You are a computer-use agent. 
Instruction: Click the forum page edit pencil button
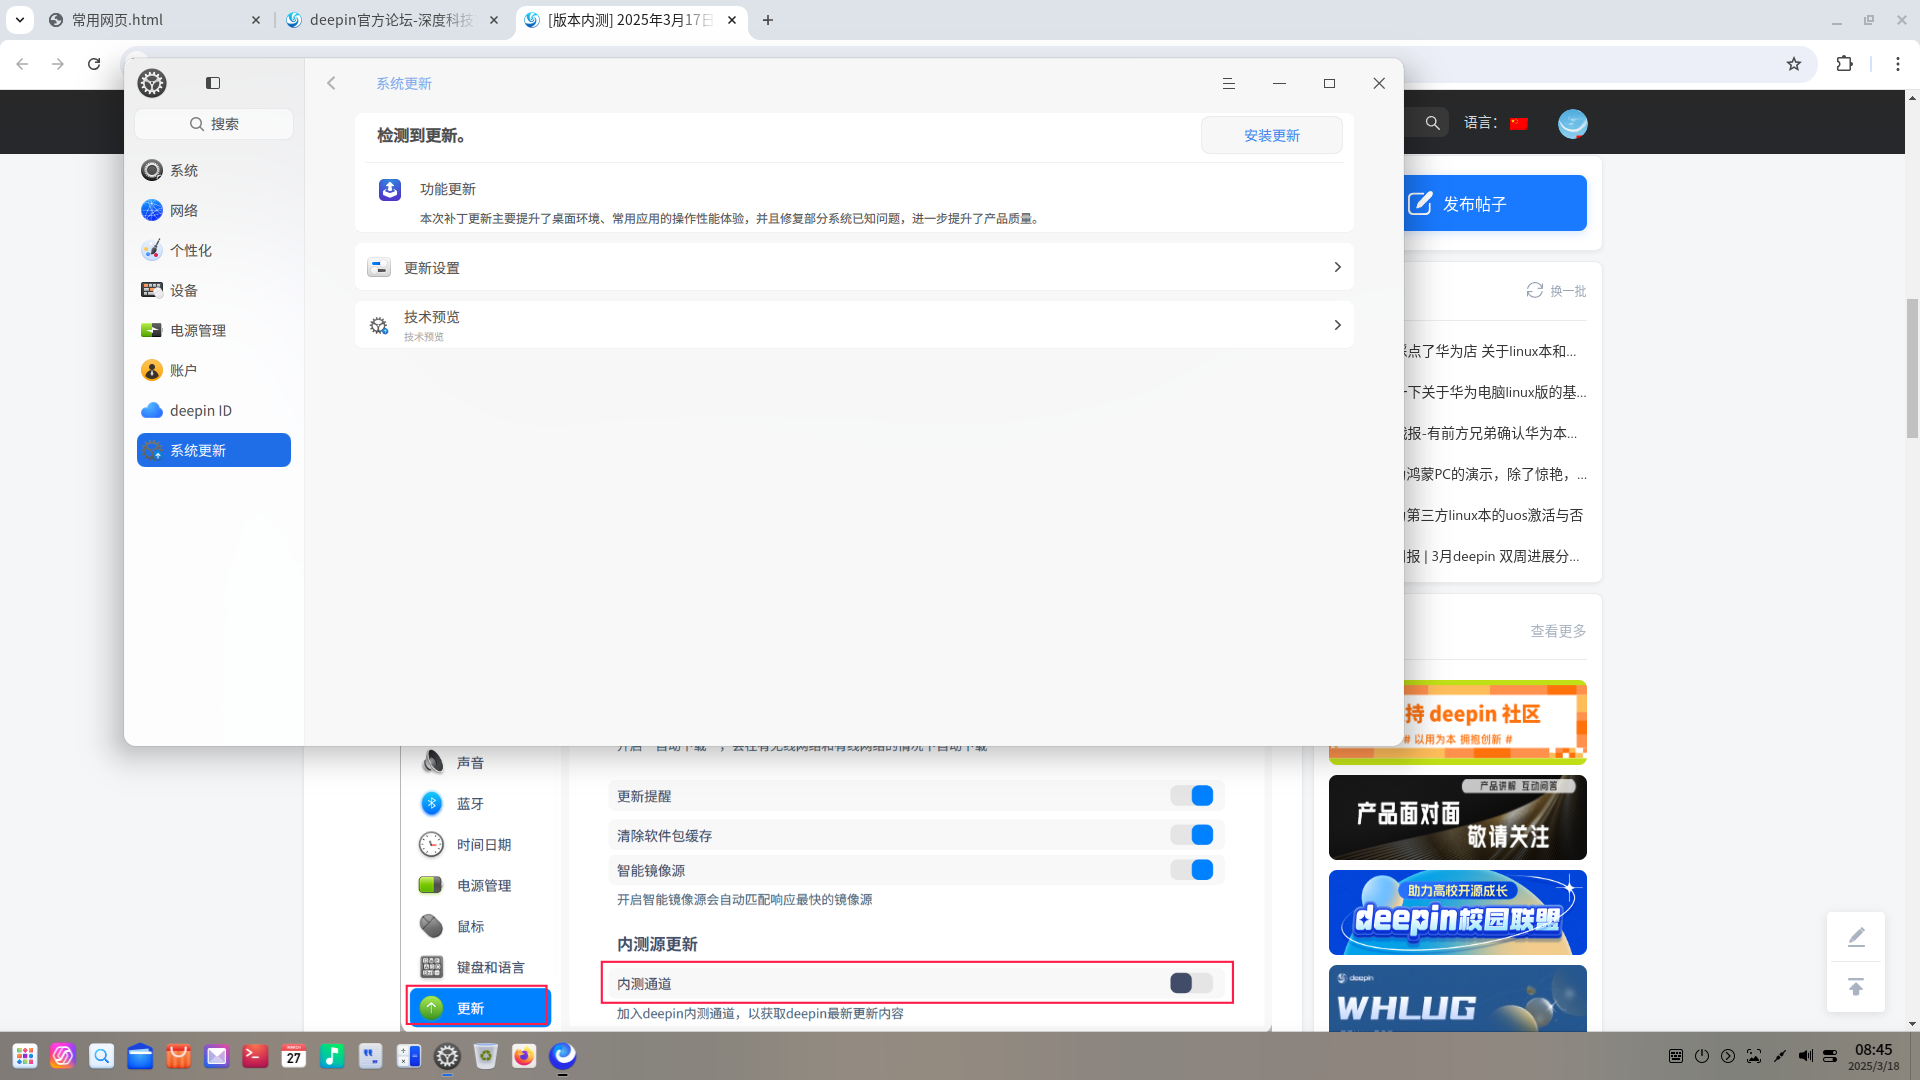pyautogui.click(x=1856, y=937)
